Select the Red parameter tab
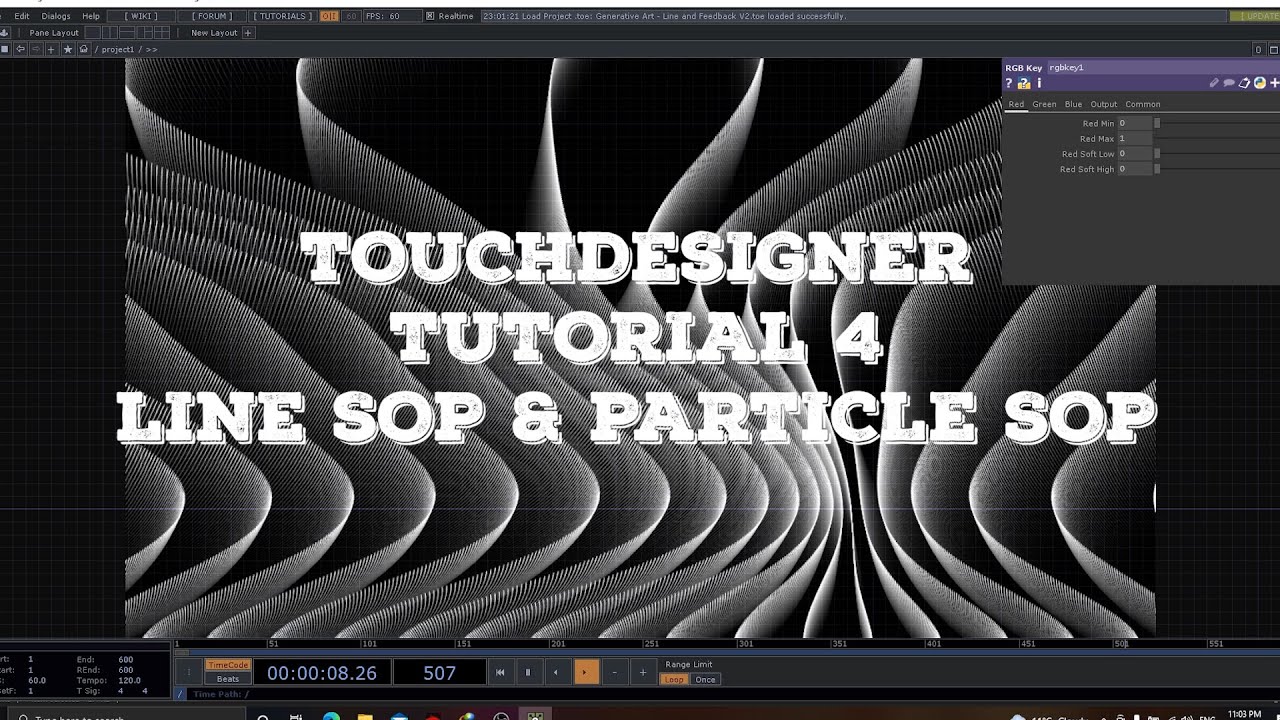This screenshot has width=1280, height=720. tap(1016, 104)
